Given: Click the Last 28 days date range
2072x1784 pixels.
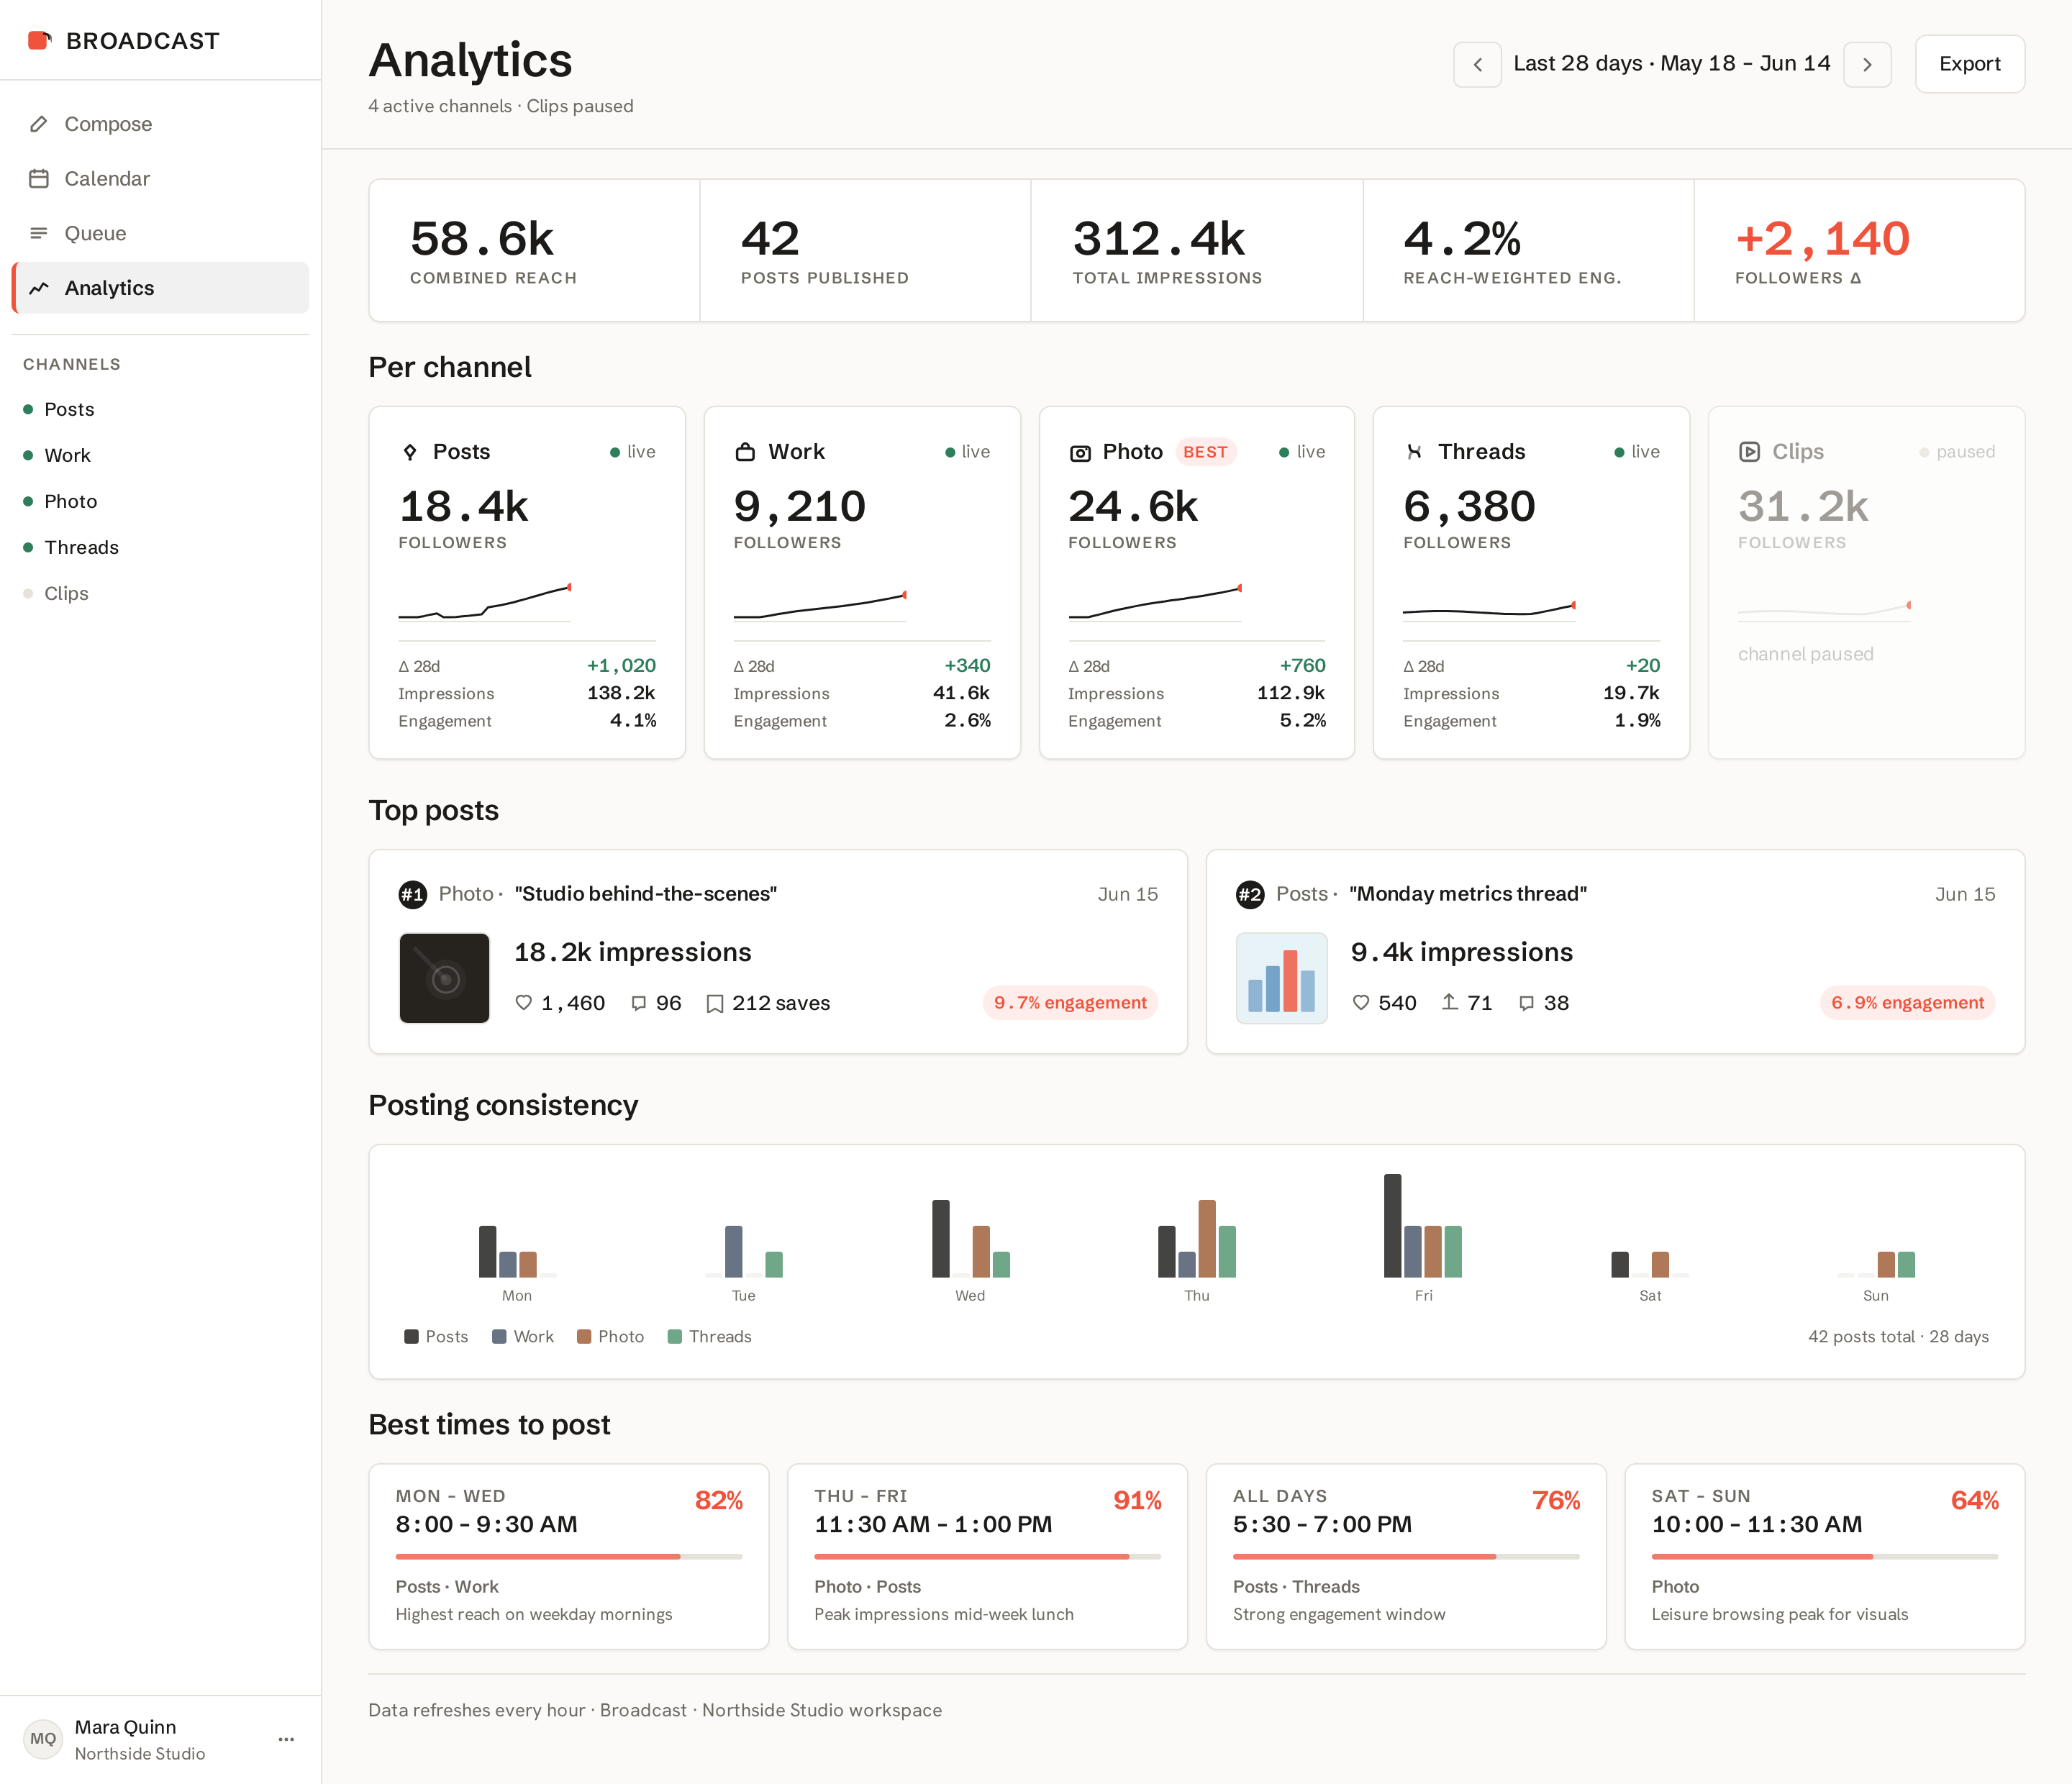Looking at the screenshot, I should [1672, 64].
